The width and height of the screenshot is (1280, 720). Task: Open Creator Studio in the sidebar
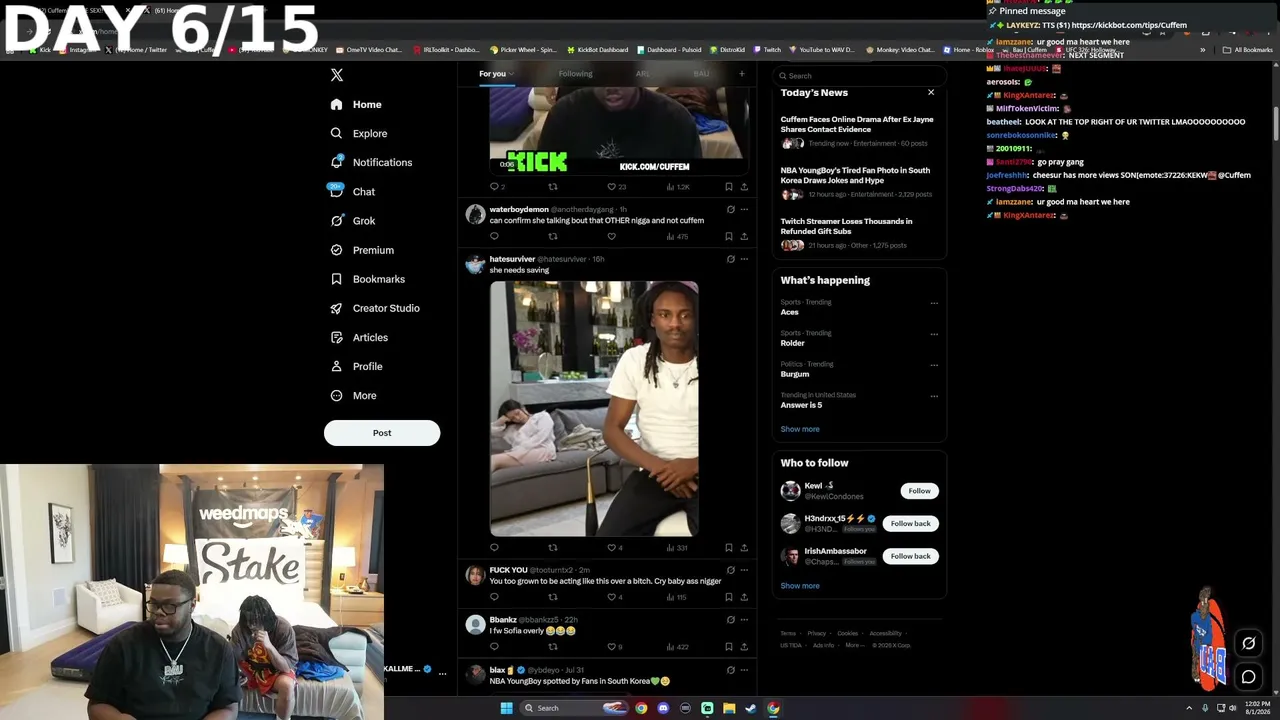point(375,308)
